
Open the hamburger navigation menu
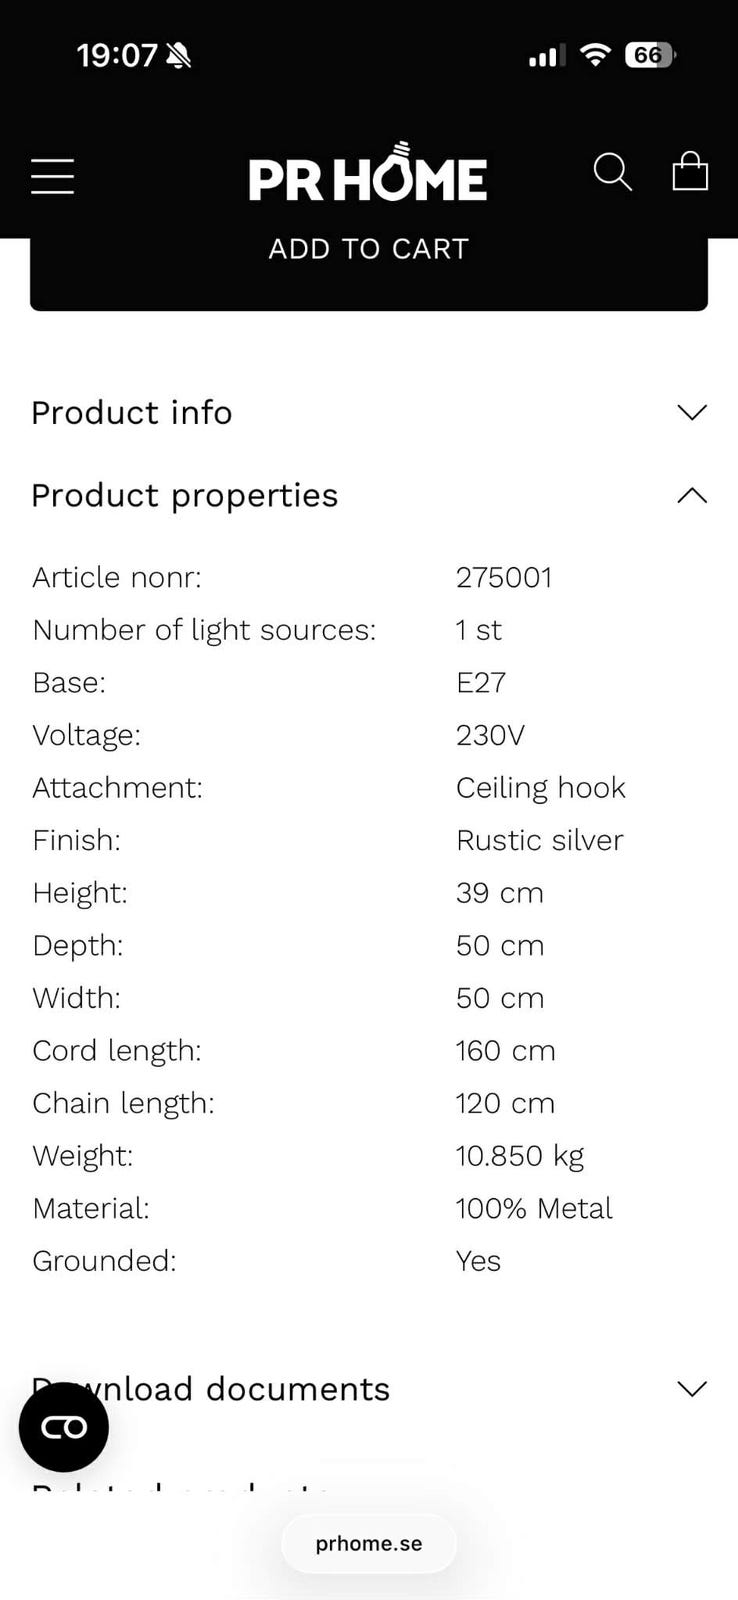point(53,176)
